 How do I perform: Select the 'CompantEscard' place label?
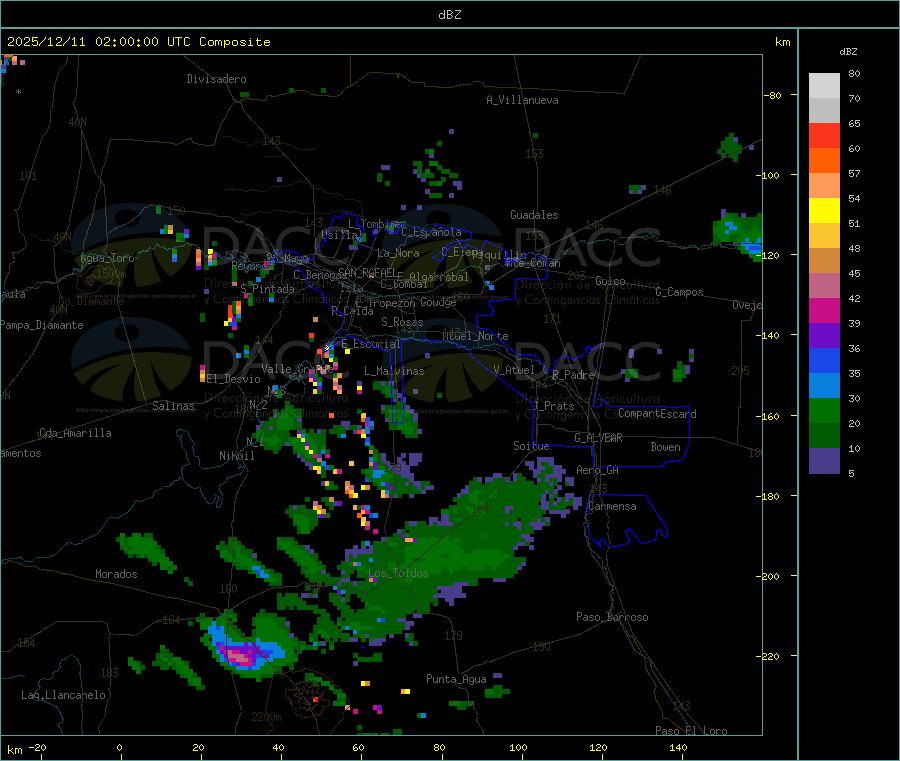click(657, 414)
